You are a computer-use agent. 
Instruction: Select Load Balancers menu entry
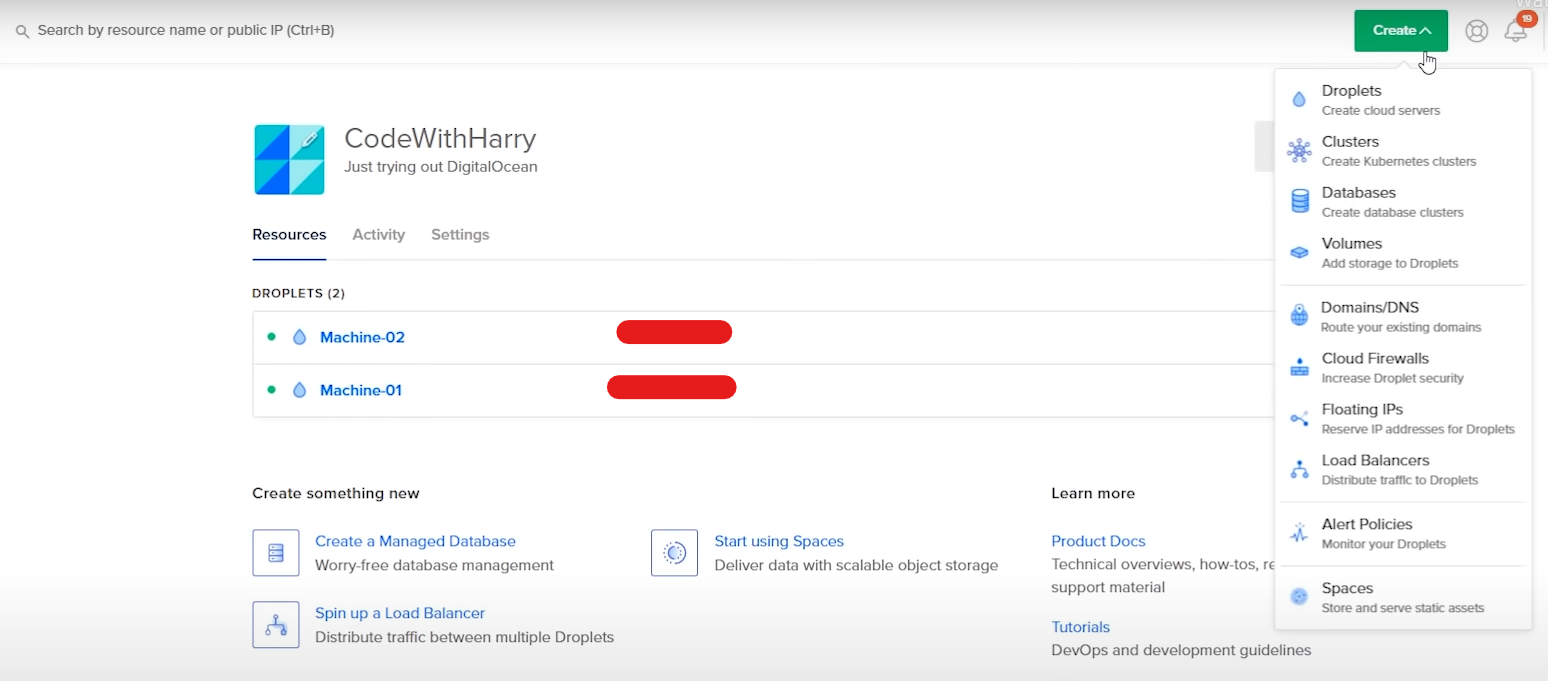1404,470
